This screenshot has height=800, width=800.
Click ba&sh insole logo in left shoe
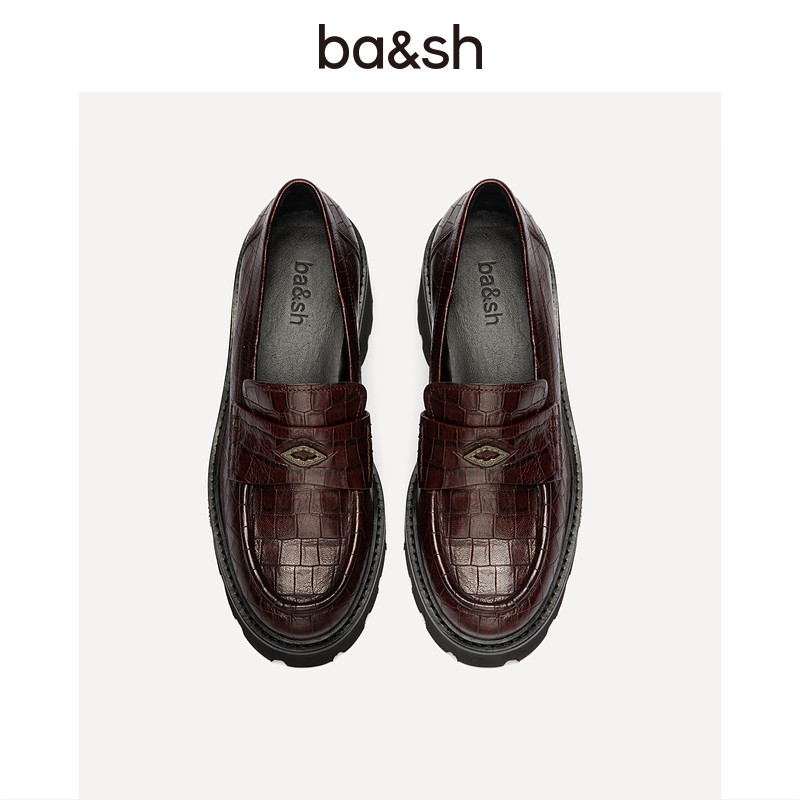(301, 292)
